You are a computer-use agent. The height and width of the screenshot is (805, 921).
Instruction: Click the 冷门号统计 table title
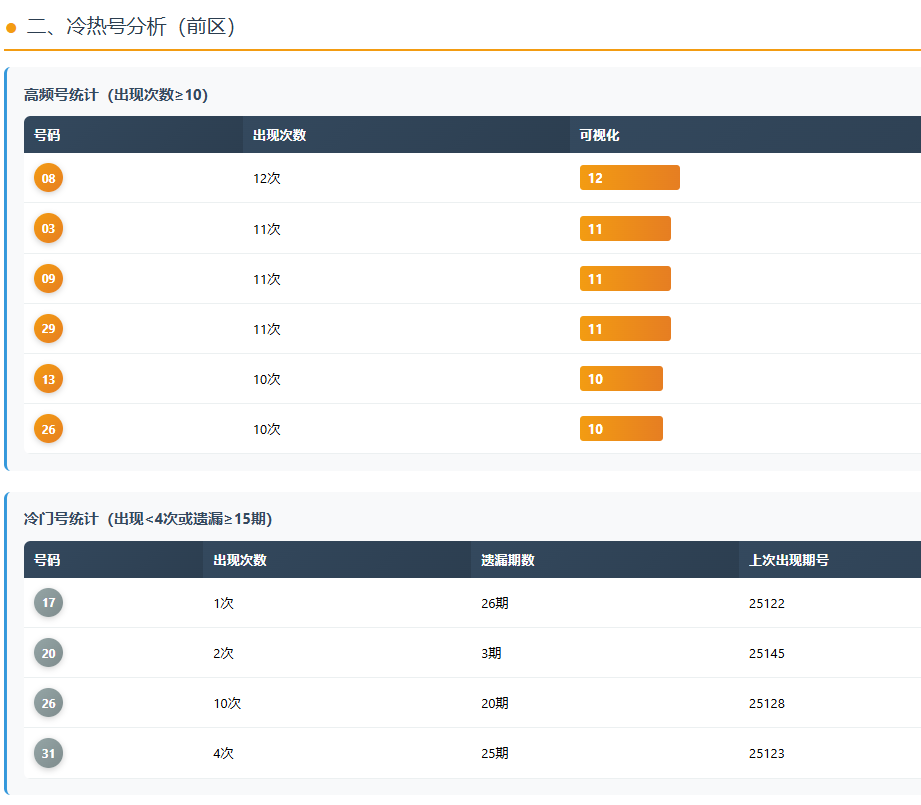(x=148, y=519)
